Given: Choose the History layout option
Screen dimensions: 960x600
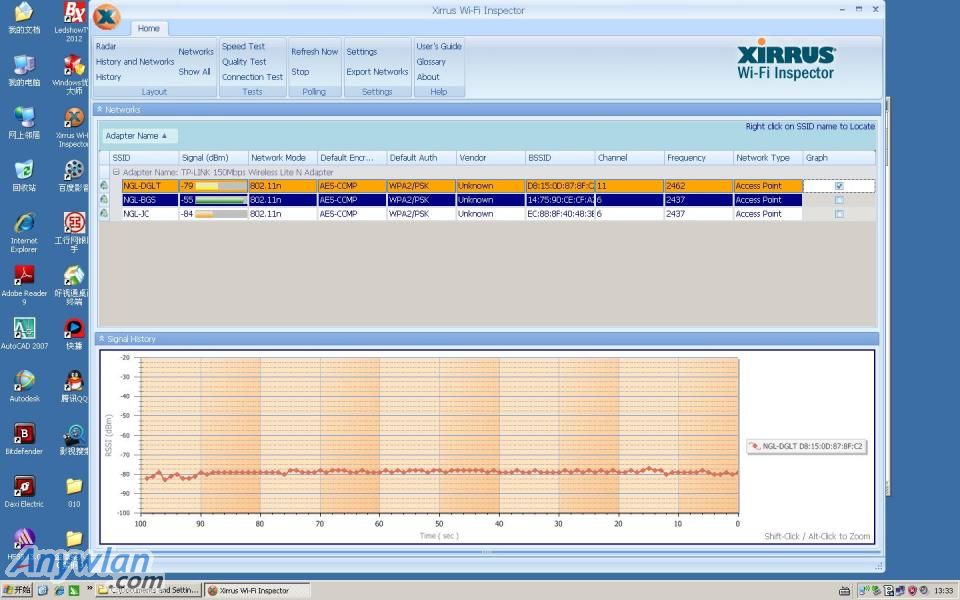Looking at the screenshot, I should tap(108, 77).
